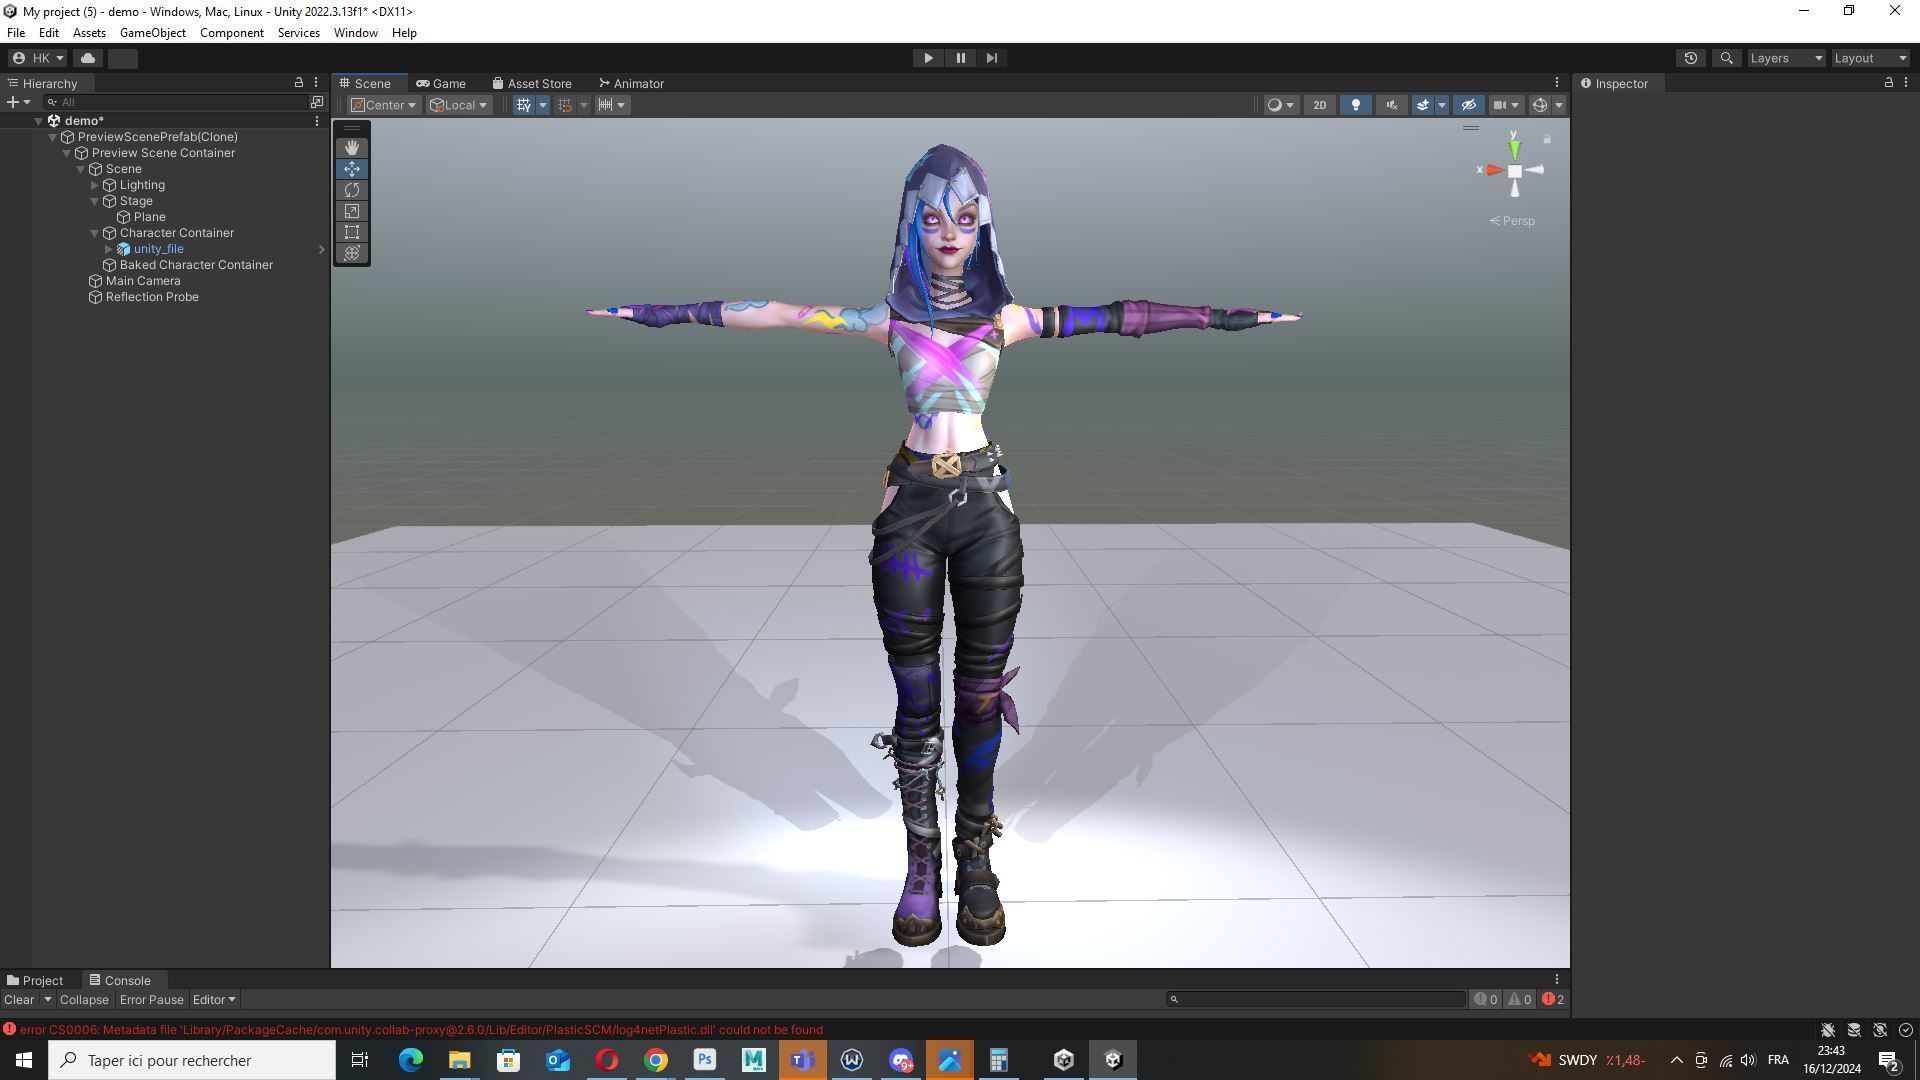
Task: Clear the Console log
Action: click(x=18, y=1000)
